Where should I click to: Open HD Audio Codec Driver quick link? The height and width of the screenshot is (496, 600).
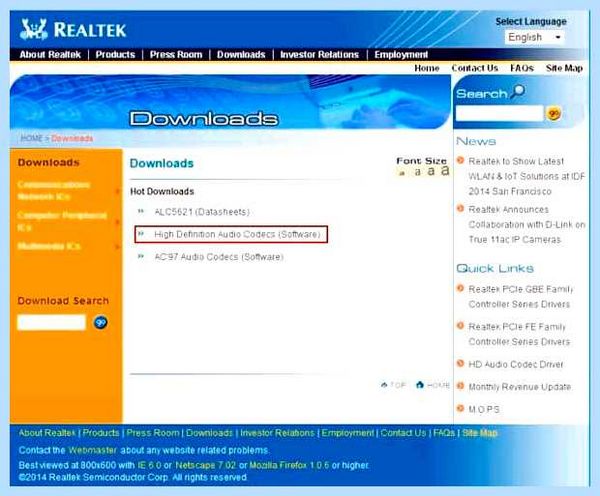[x=516, y=364]
